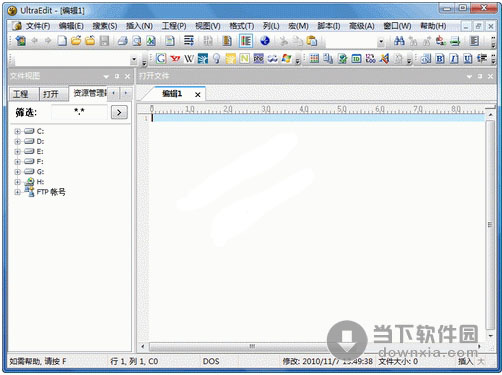Paste from clipboard icon in main toolbar
This screenshot has width=502, height=375.
pos(312,41)
